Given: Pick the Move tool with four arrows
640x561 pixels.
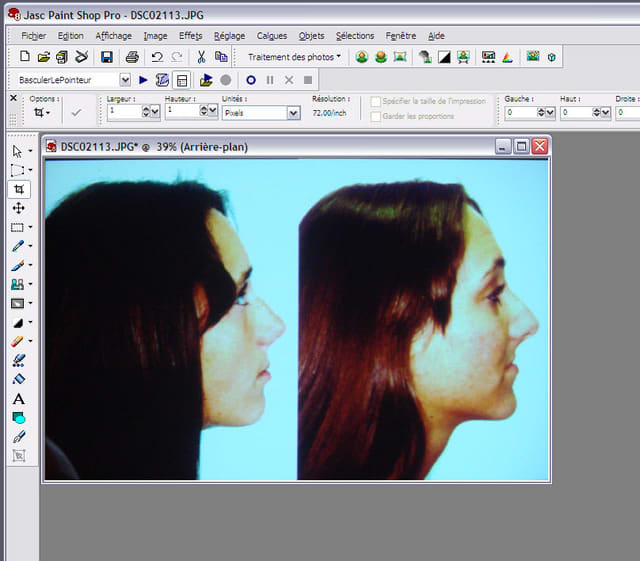Looking at the screenshot, I should tap(18, 208).
